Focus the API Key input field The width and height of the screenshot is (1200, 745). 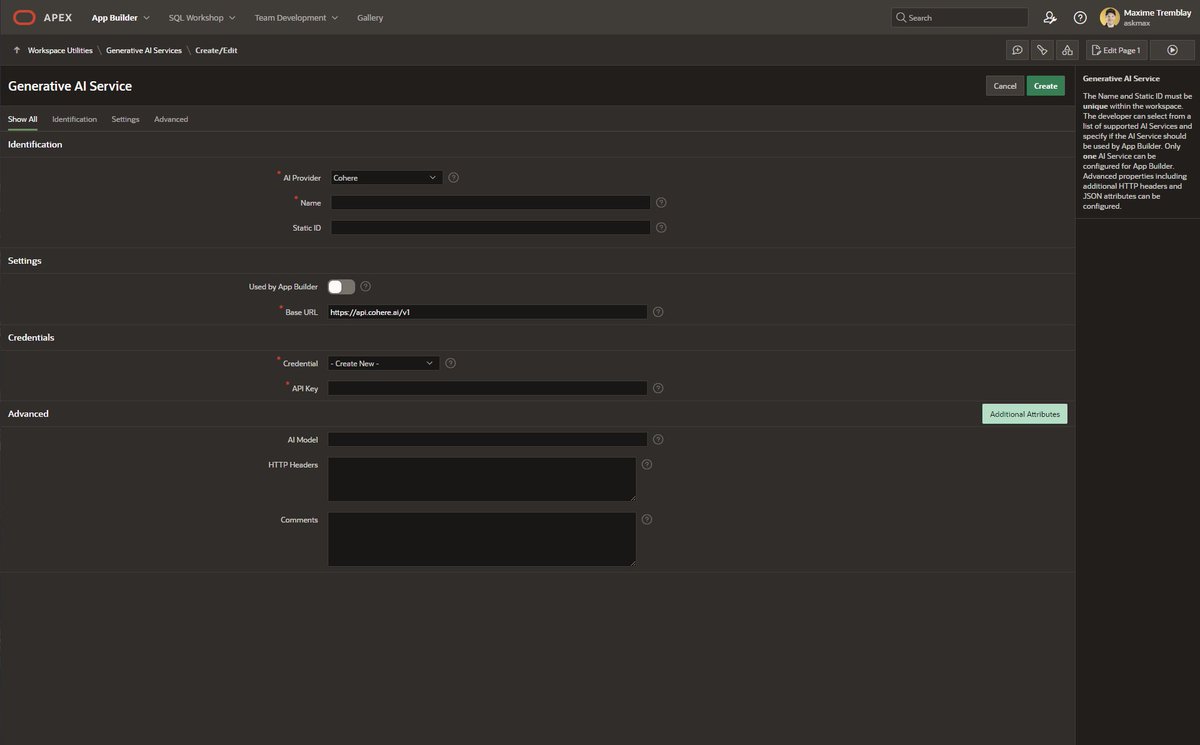(487, 388)
